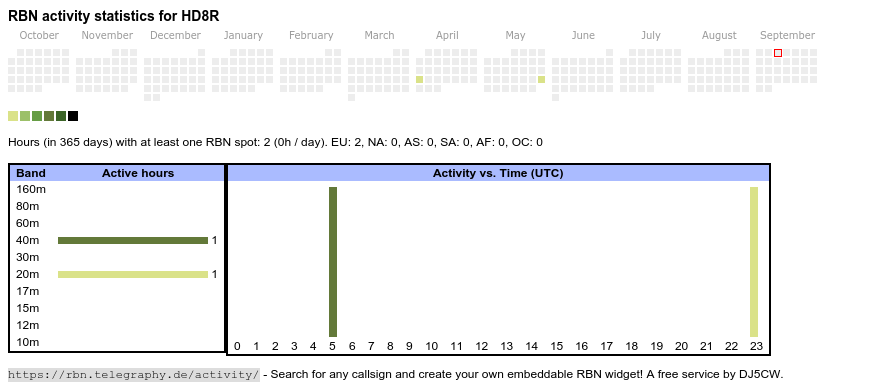Click the 10m band row label

(28, 342)
